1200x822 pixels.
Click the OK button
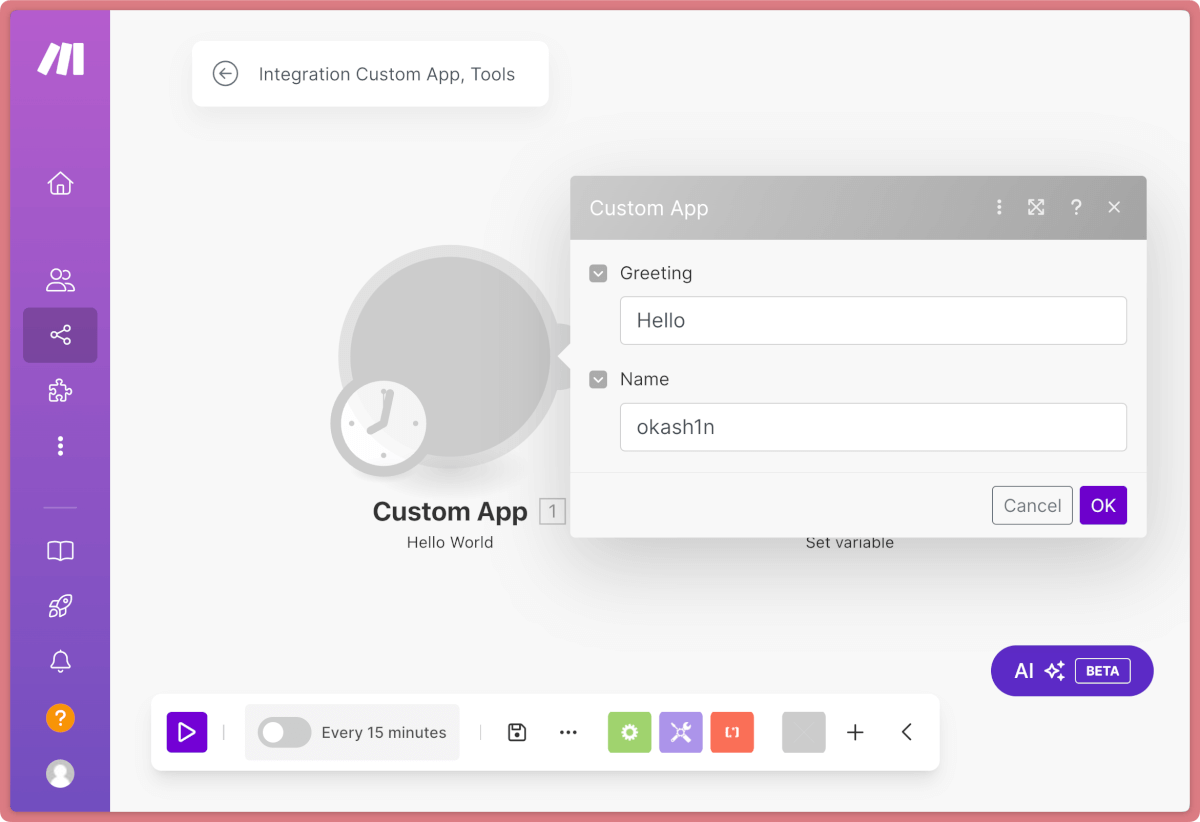[1103, 505]
